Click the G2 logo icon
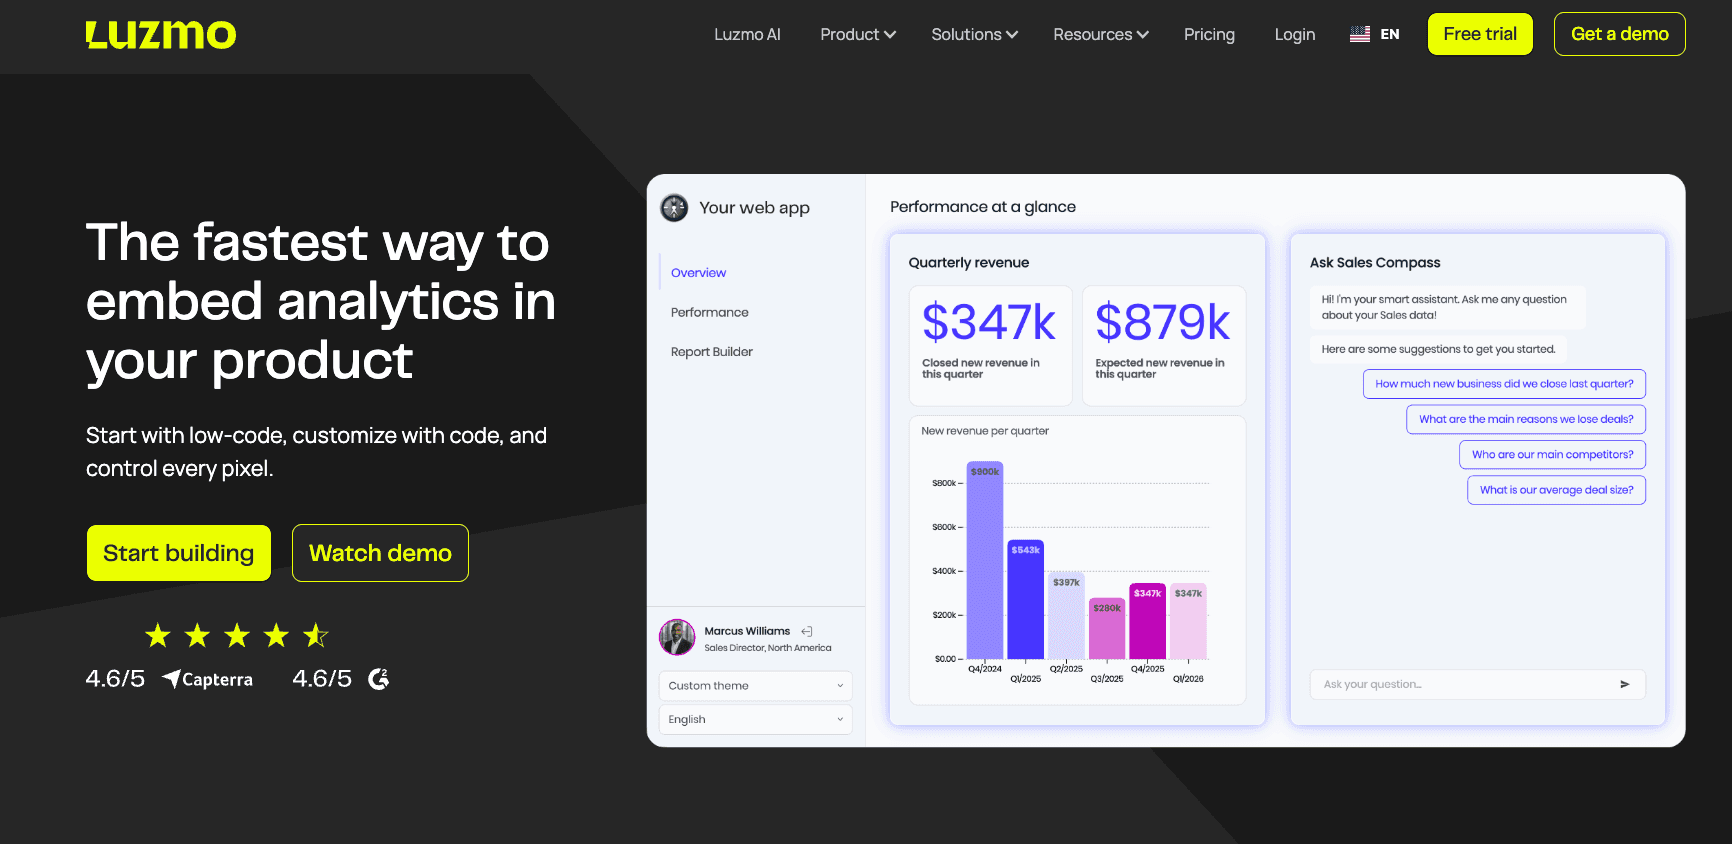This screenshot has width=1732, height=844. (x=379, y=679)
